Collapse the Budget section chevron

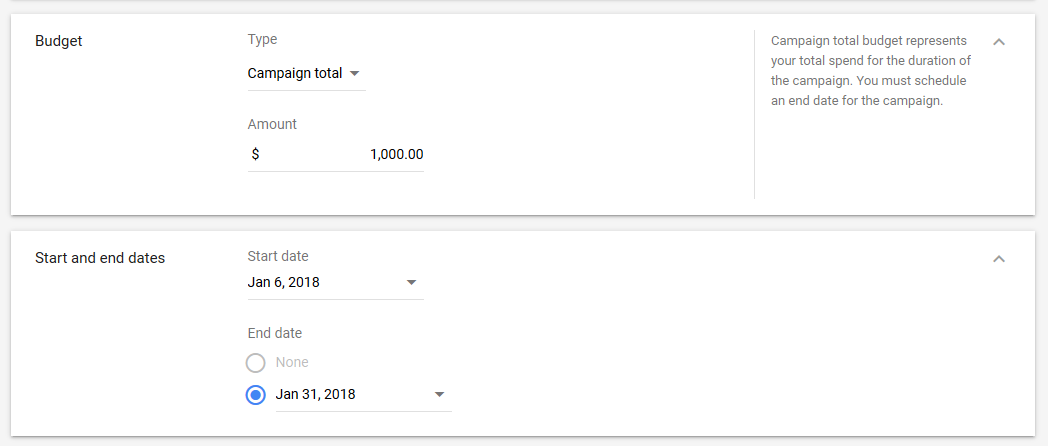[998, 42]
